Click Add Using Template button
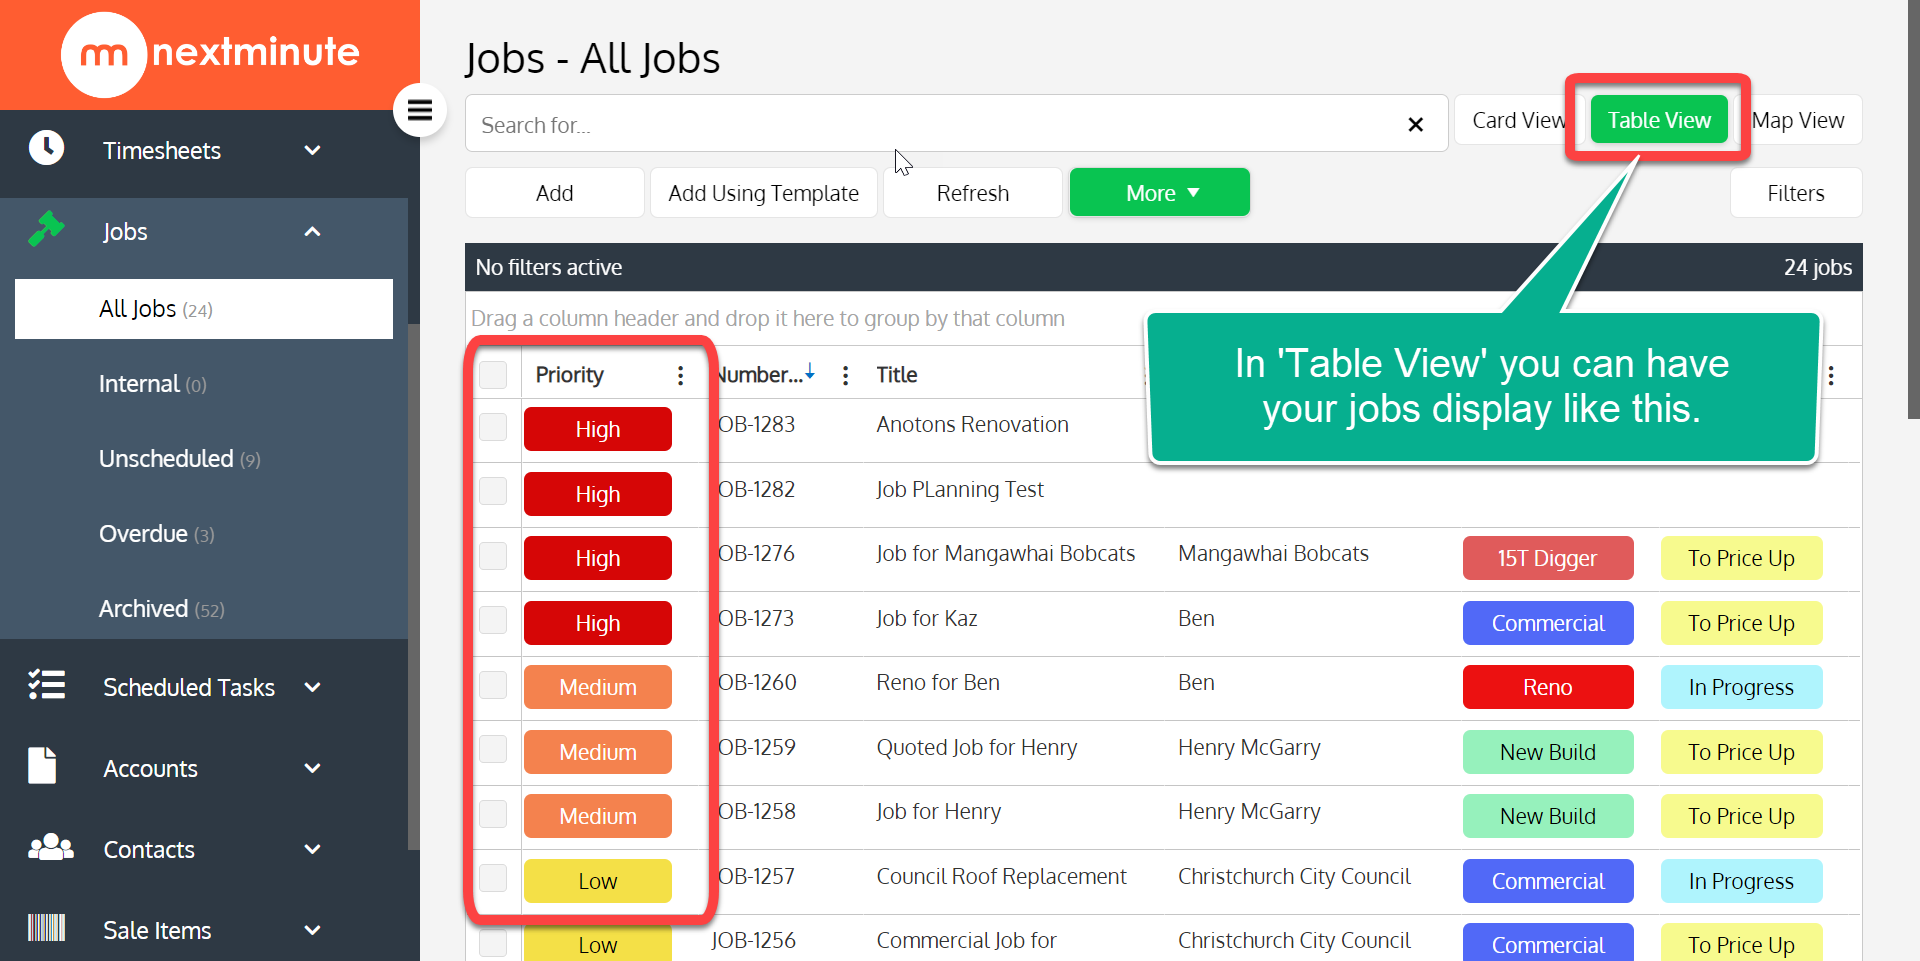1920x961 pixels. [764, 192]
